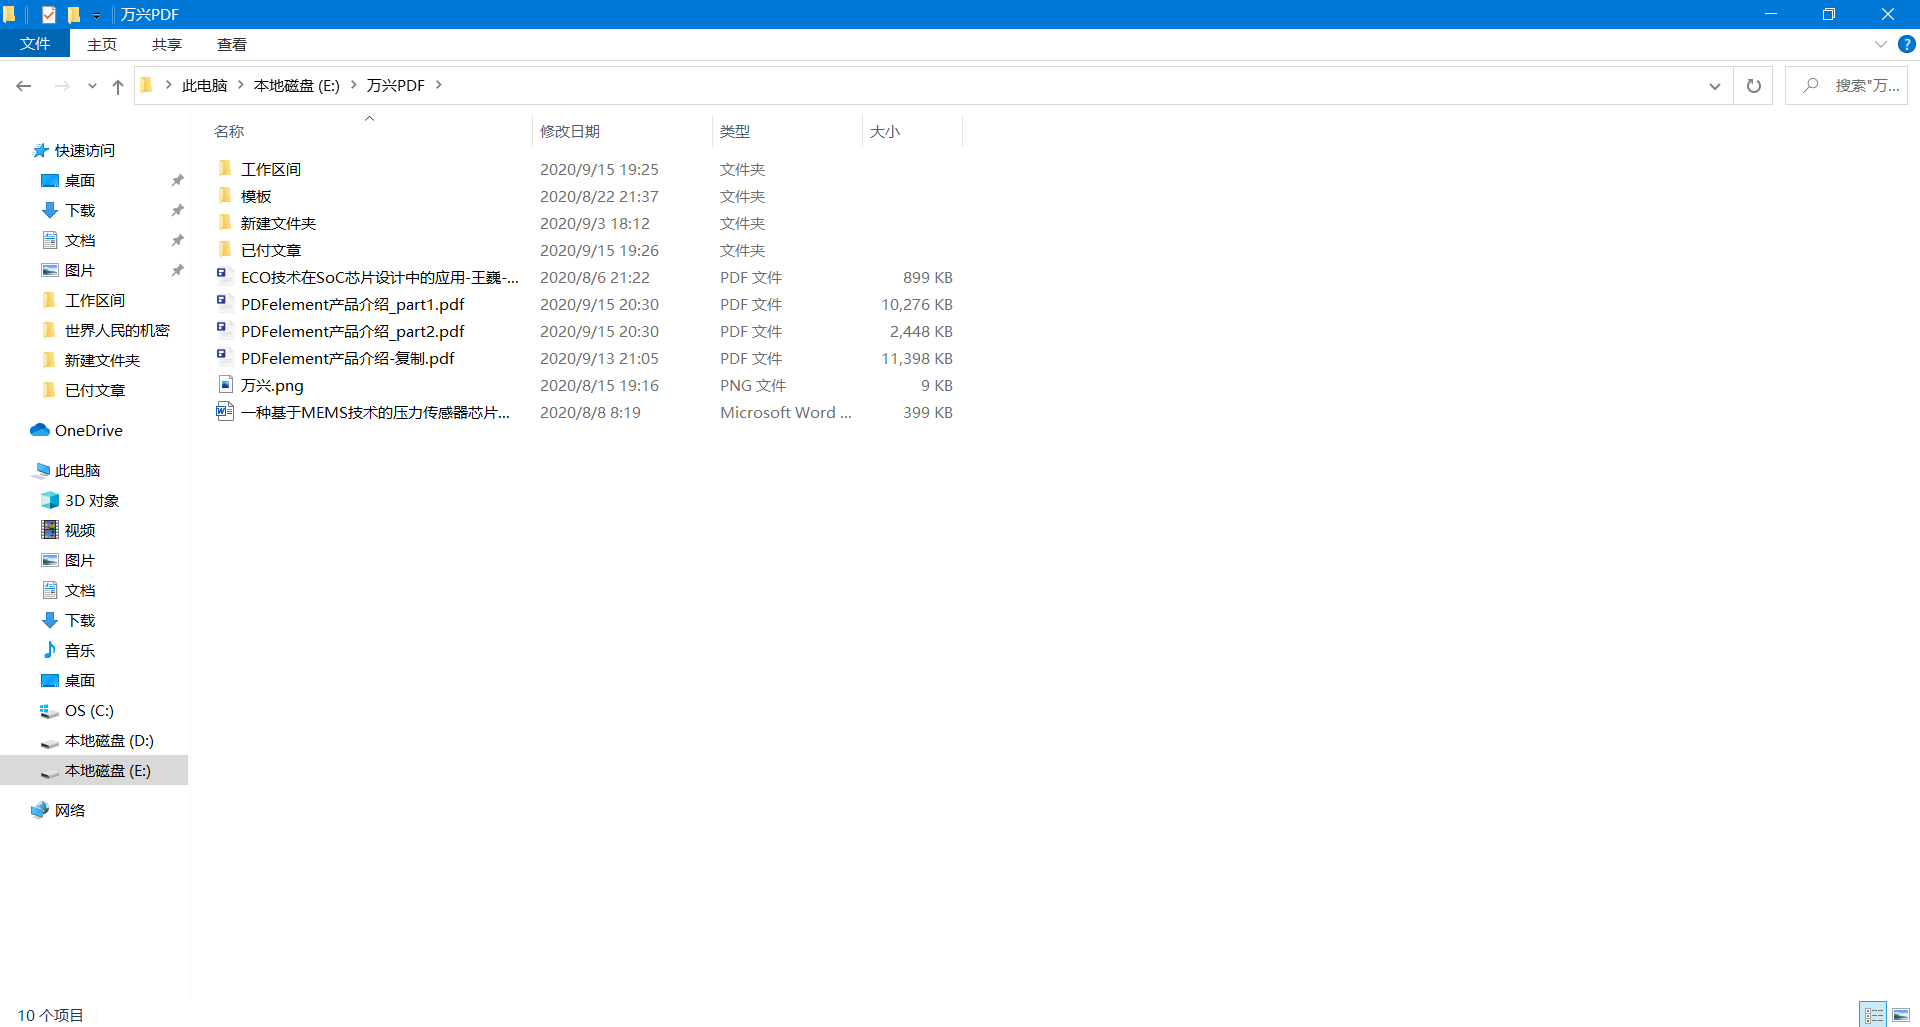Select the 工作区间 folder icon in file list

pos(225,168)
